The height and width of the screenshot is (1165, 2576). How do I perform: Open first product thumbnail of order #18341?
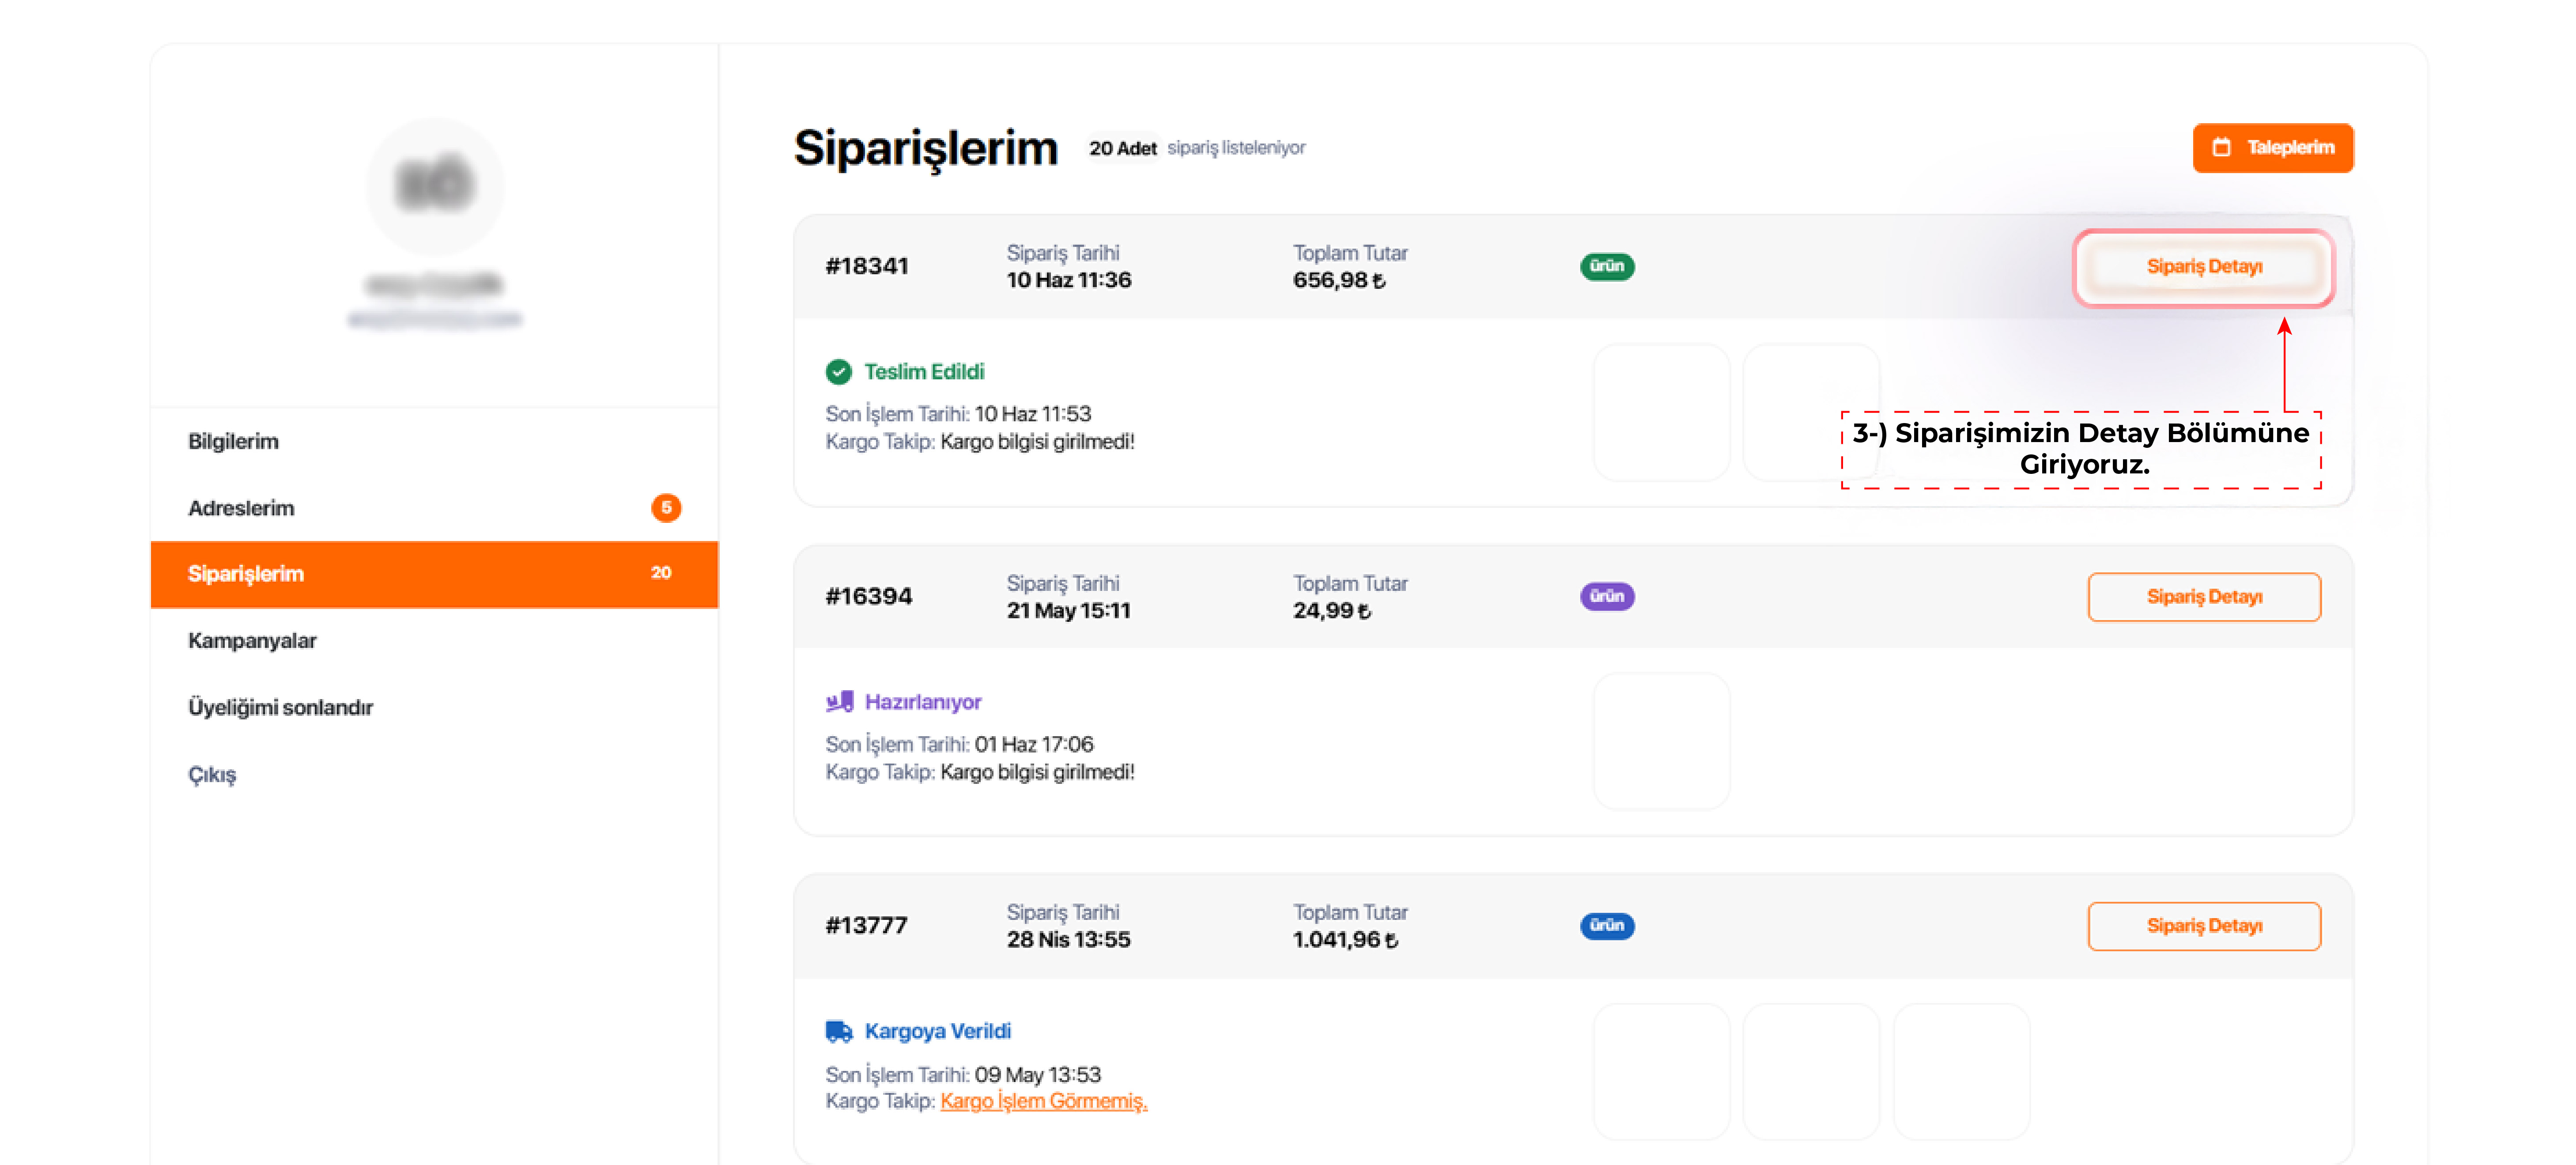1661,412
